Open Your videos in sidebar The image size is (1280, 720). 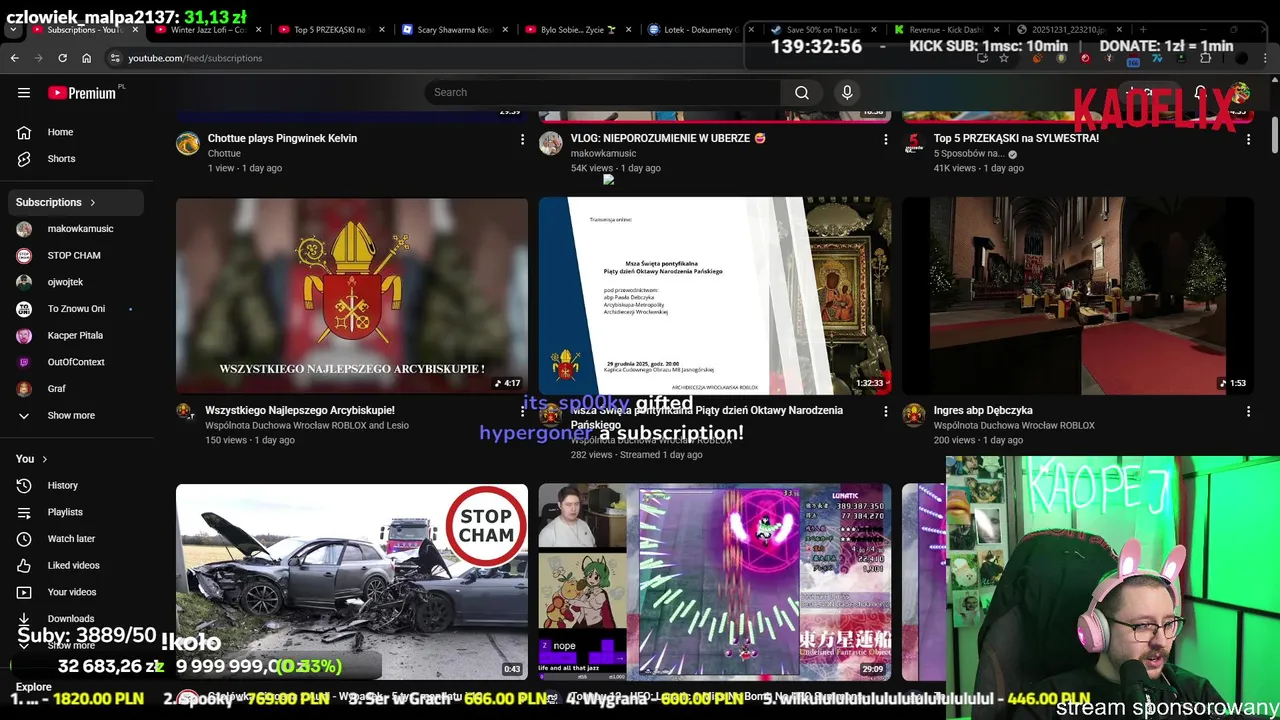(x=78, y=592)
